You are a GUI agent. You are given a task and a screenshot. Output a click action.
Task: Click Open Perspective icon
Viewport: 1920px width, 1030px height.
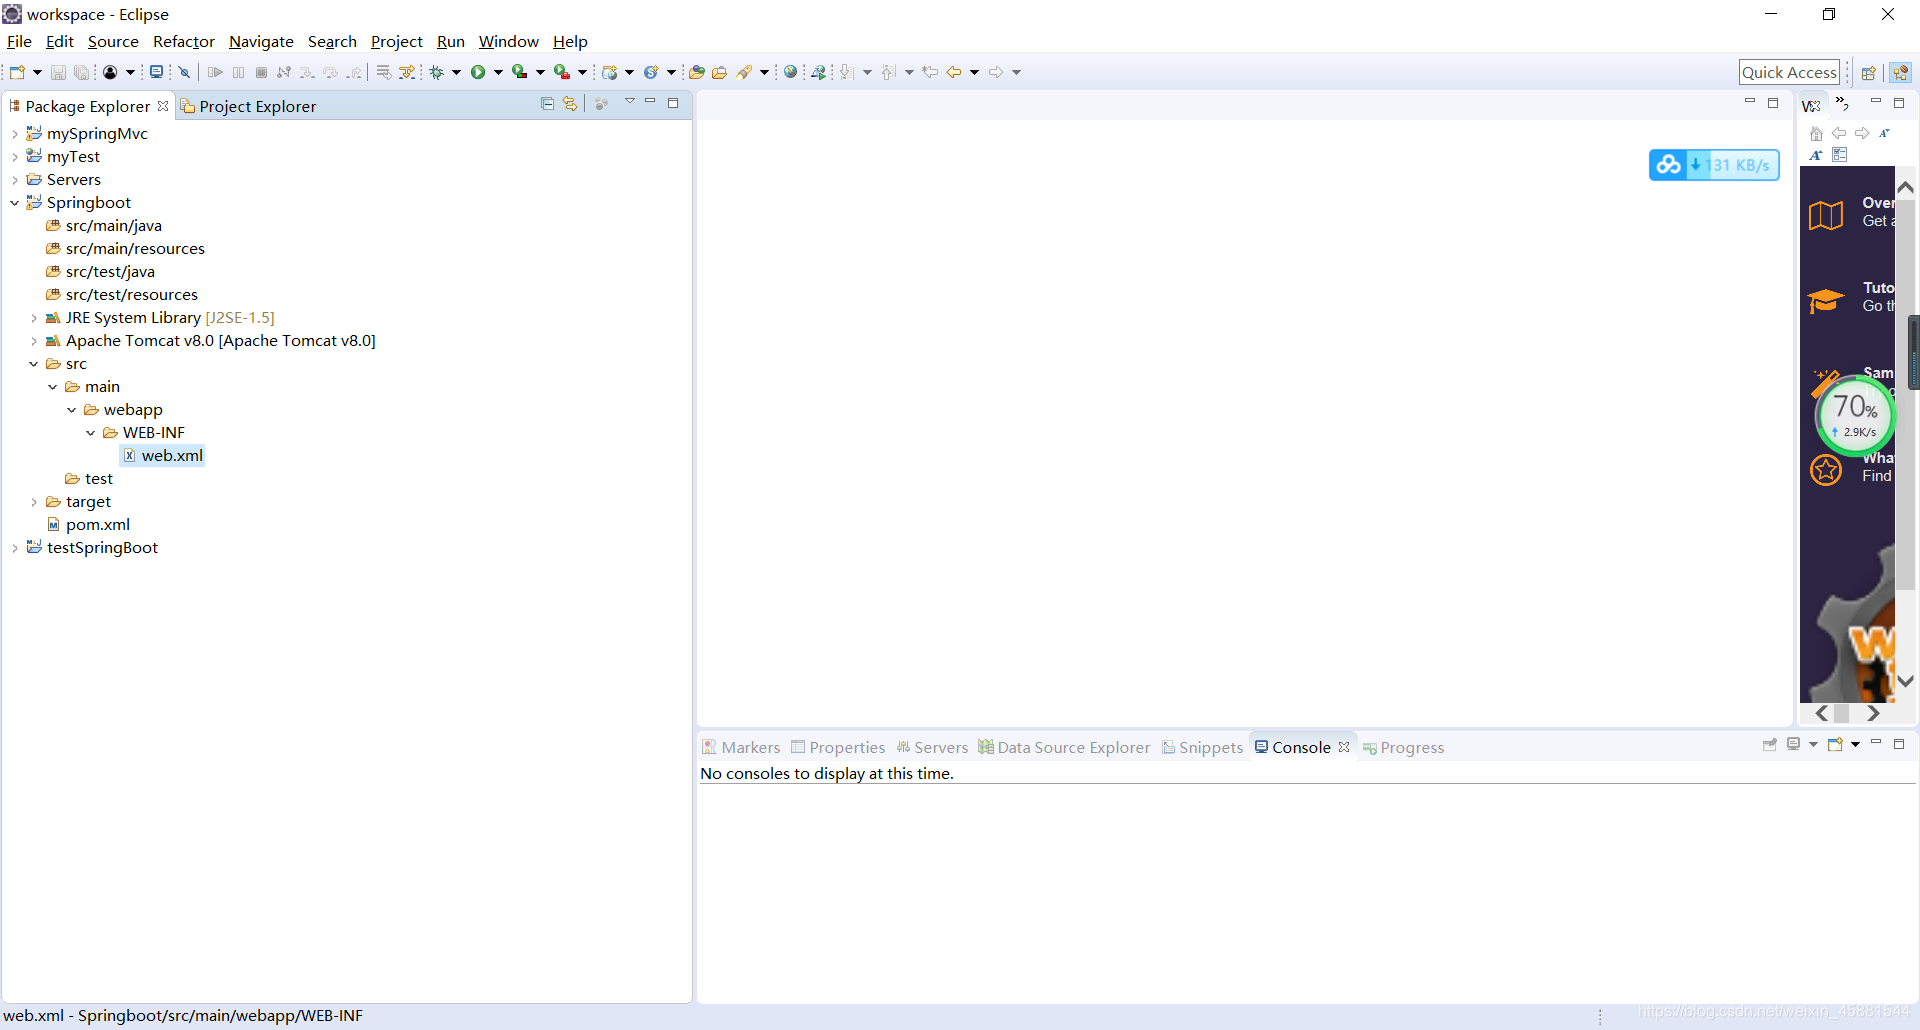[1868, 72]
